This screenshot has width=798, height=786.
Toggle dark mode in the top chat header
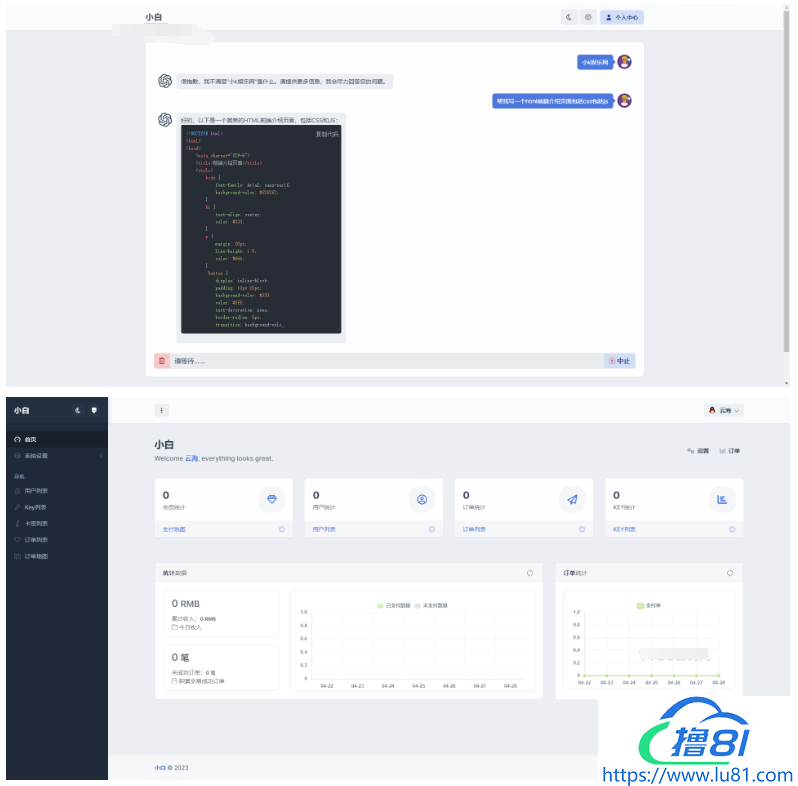pyautogui.click(x=569, y=17)
